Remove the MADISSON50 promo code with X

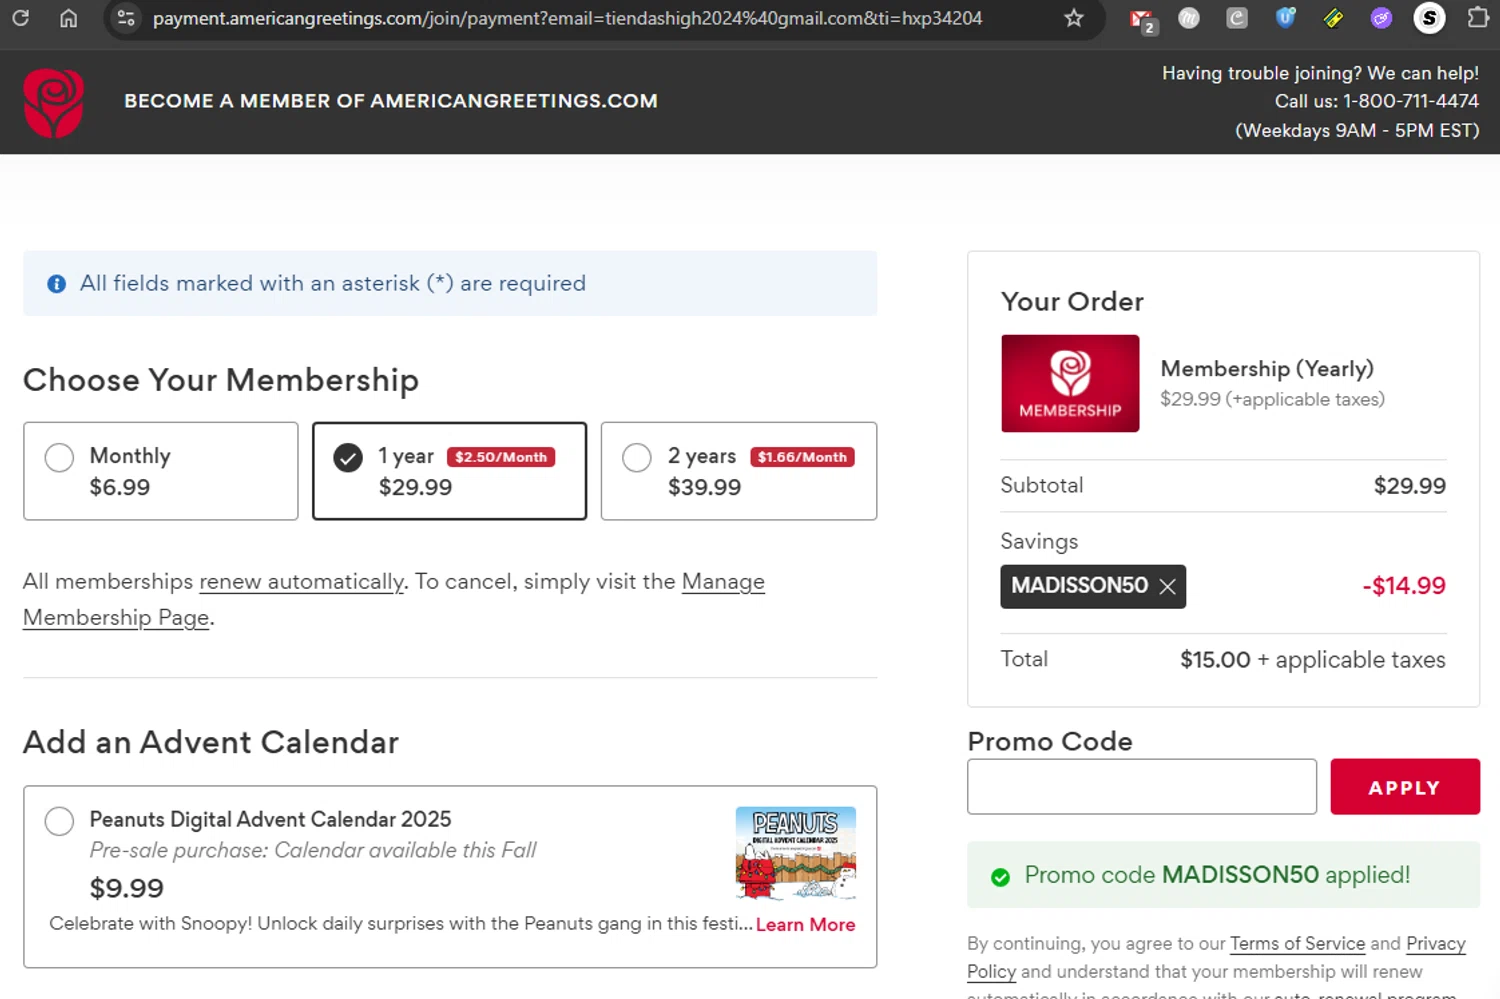pos(1167,587)
